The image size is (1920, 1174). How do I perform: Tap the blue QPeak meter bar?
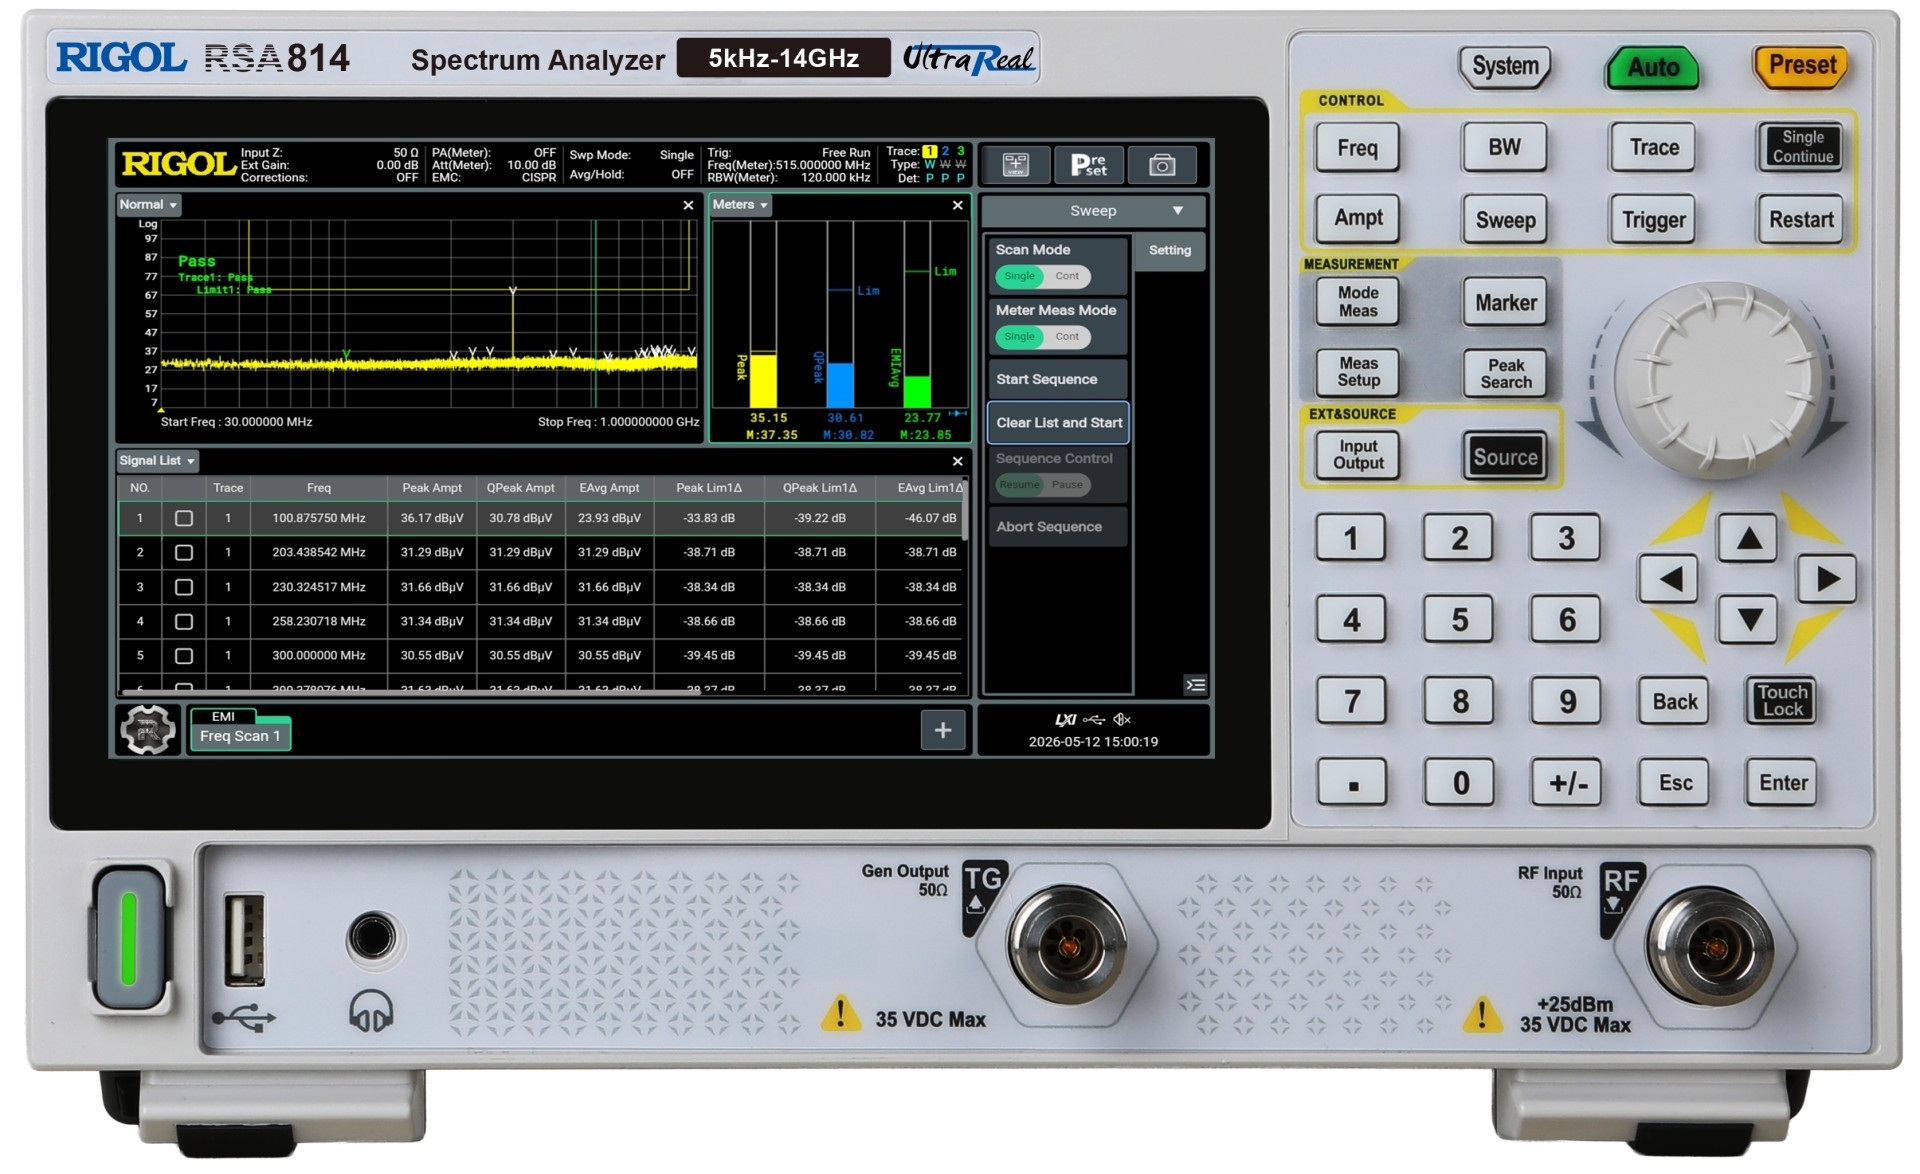(x=840, y=385)
